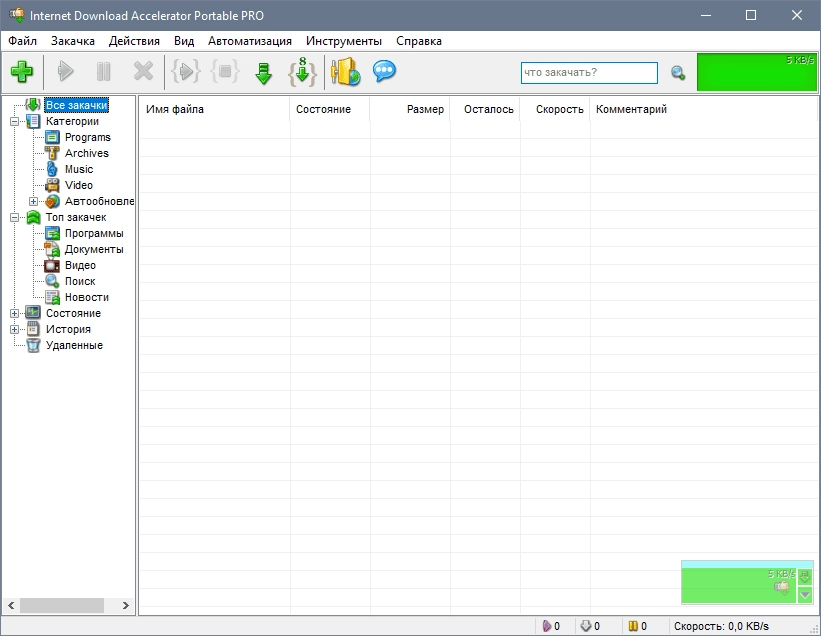Click the green speed graph panel
This screenshot has height=636, width=821.
tap(757, 72)
